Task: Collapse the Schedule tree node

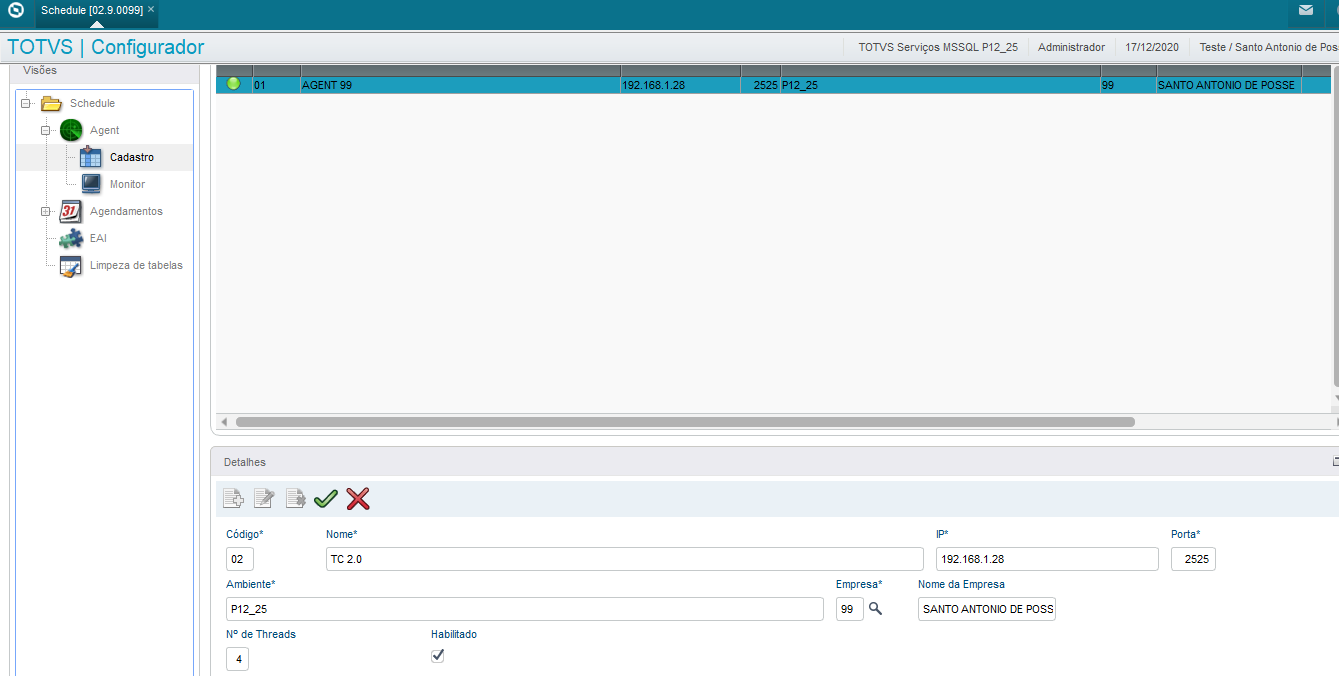Action: click(x=24, y=103)
